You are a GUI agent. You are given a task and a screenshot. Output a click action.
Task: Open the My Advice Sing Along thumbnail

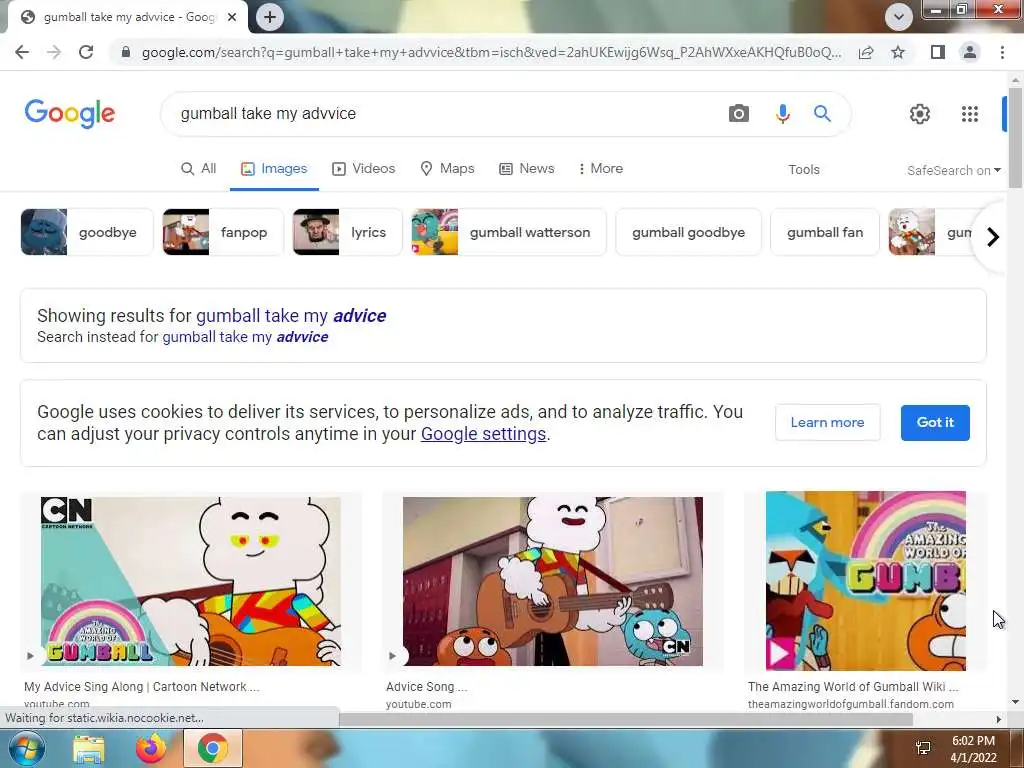click(x=191, y=581)
